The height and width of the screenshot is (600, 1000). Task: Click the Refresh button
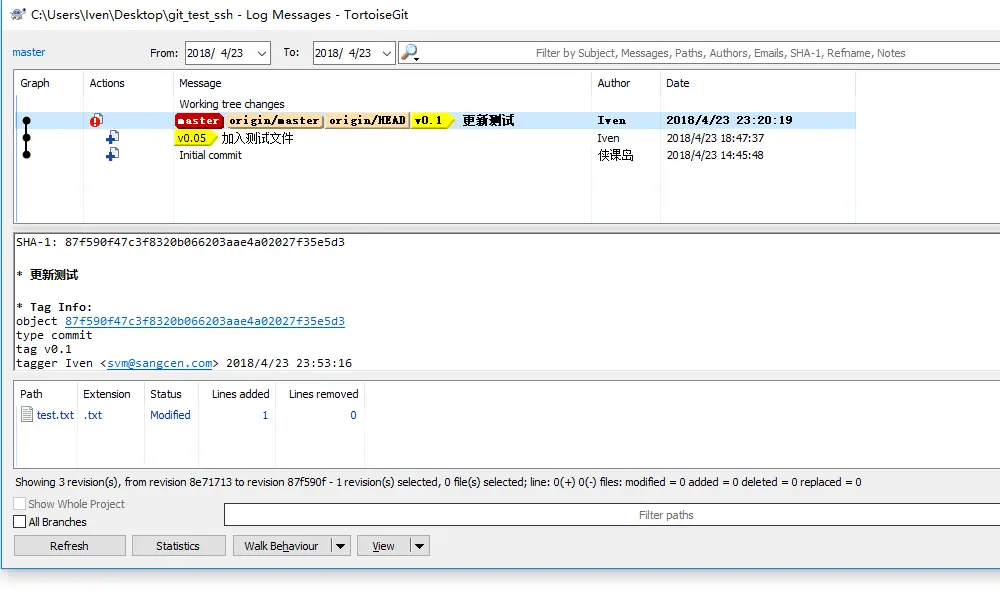tap(70, 546)
